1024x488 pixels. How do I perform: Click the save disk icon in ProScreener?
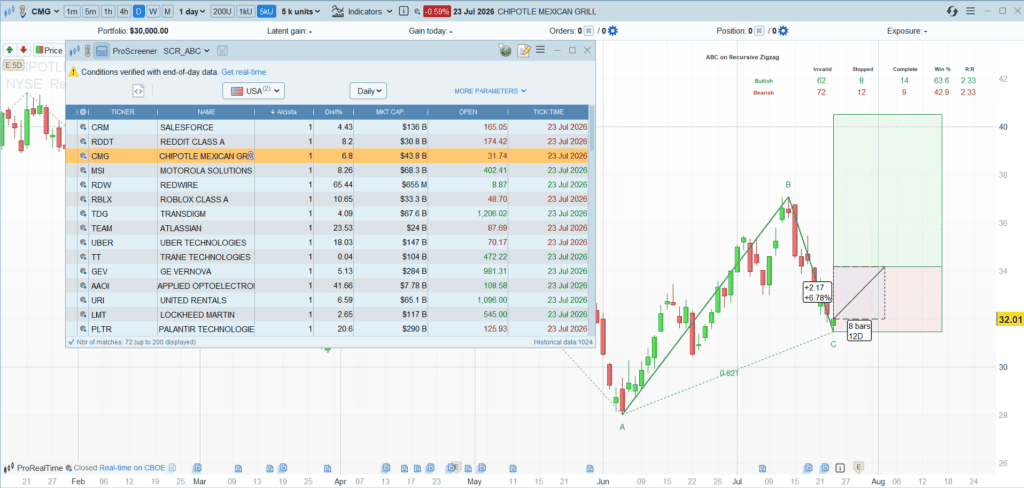click(221, 50)
